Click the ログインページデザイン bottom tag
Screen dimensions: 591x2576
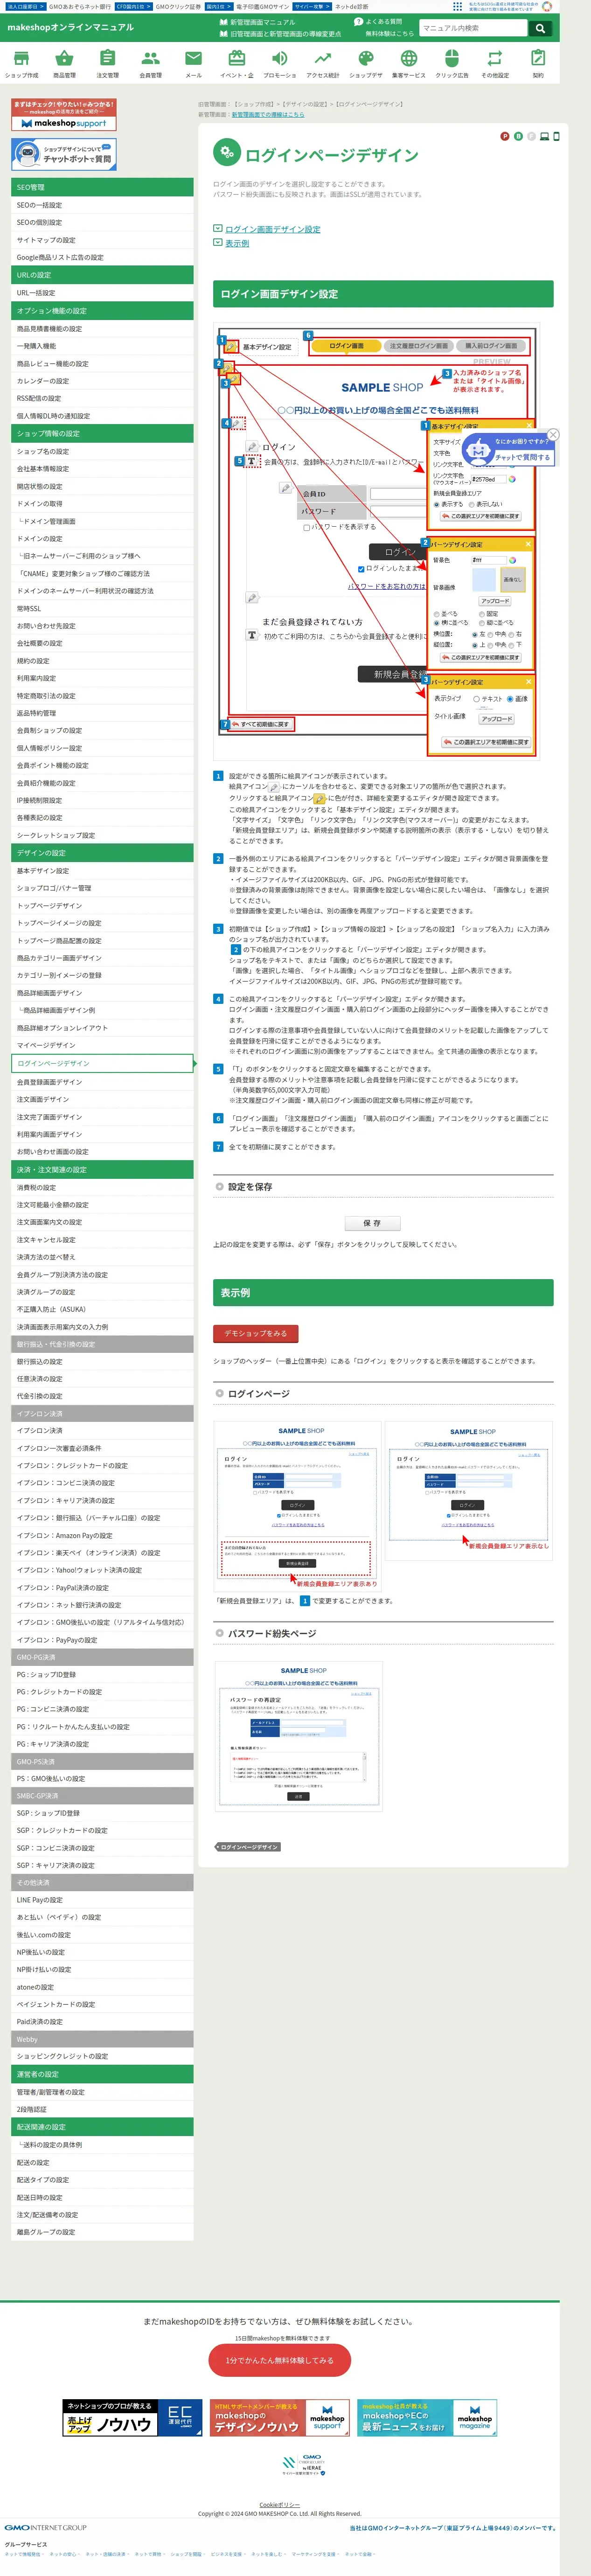(247, 1847)
